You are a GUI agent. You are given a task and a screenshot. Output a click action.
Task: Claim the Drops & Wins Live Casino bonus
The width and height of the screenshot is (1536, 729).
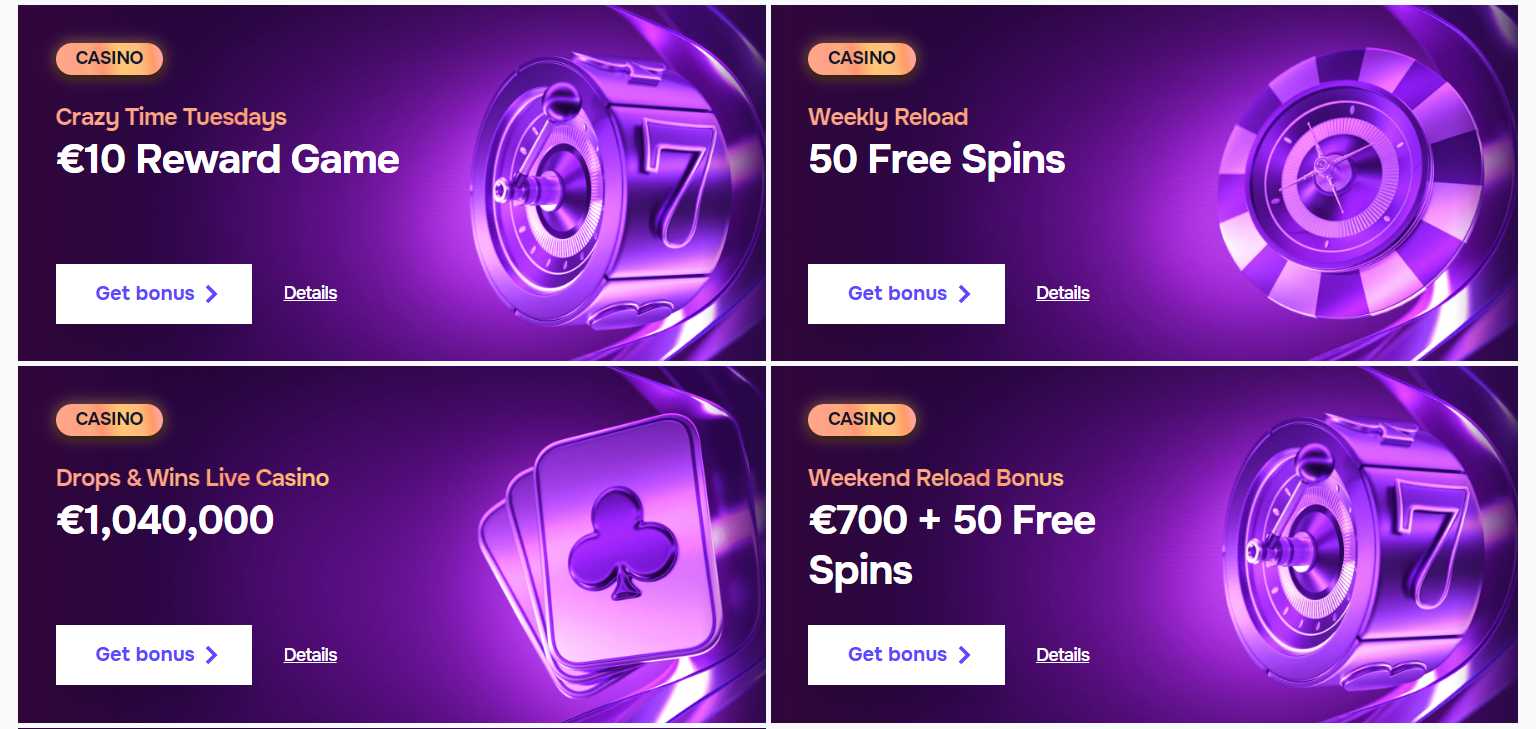[x=154, y=655]
